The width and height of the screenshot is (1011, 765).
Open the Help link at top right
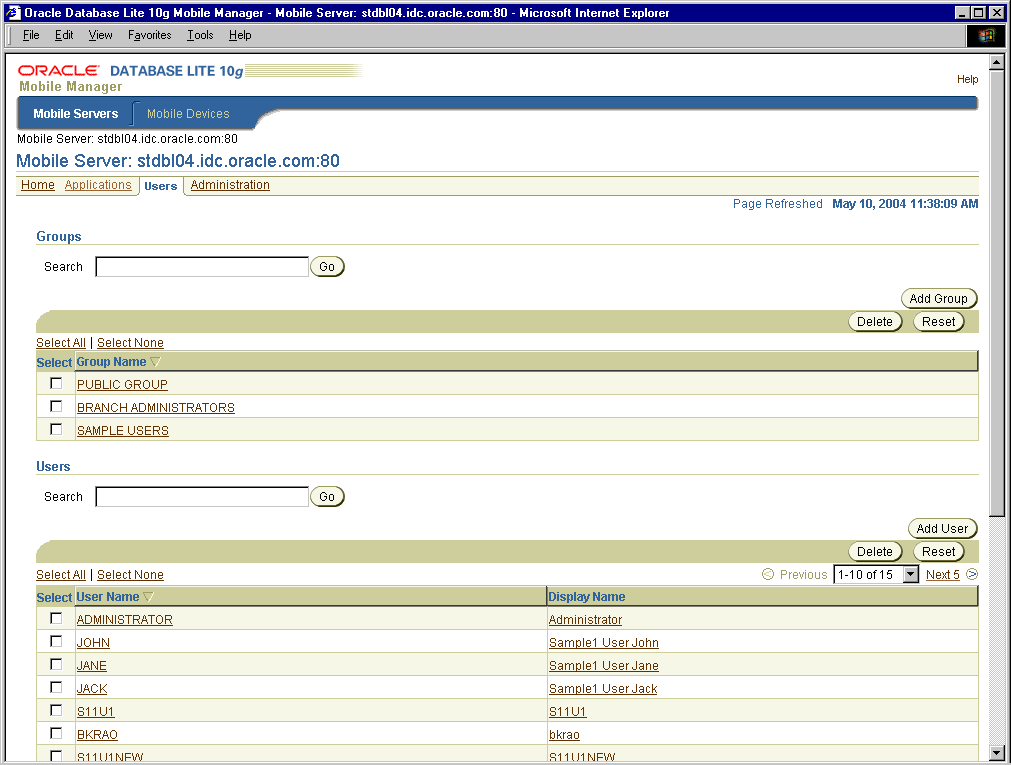tap(967, 79)
